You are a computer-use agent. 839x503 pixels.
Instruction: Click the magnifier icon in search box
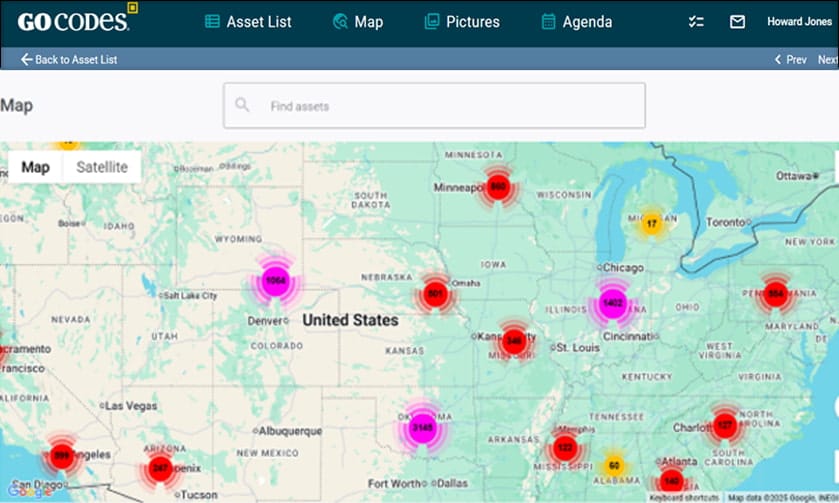pyautogui.click(x=242, y=105)
